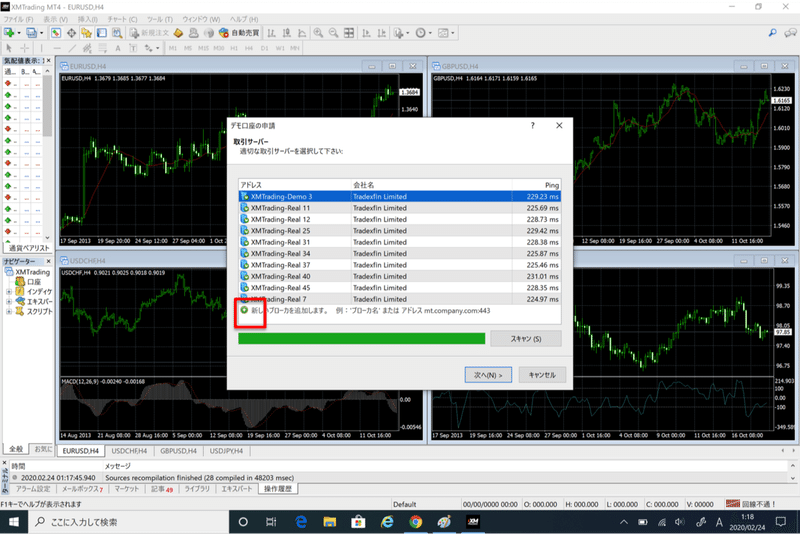The height and width of the screenshot is (534, 800).
Task: Select the text label T tool
Action: (x=133, y=48)
